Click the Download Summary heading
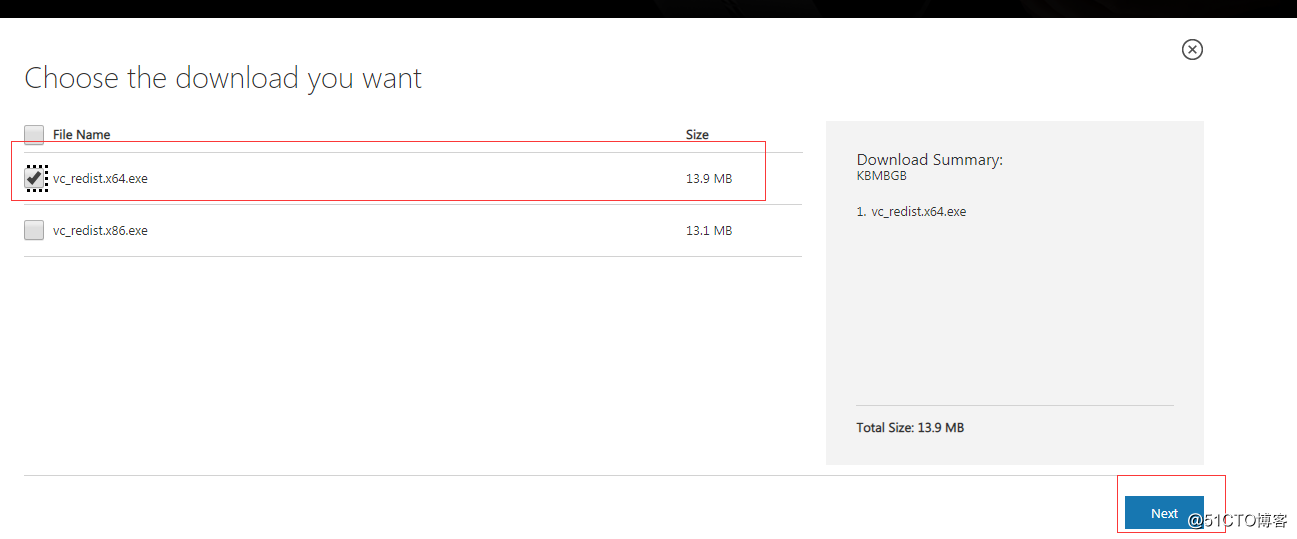The image size is (1297, 539). pyautogui.click(x=930, y=160)
